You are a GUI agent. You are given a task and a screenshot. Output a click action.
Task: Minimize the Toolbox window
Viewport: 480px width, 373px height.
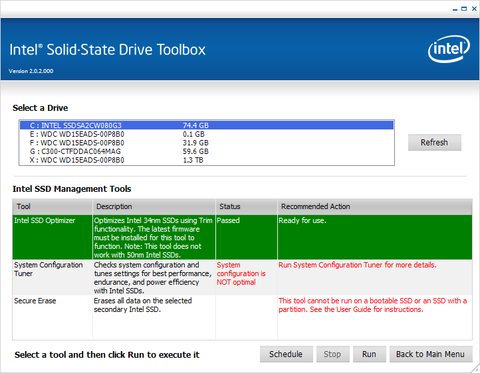(455, 9)
